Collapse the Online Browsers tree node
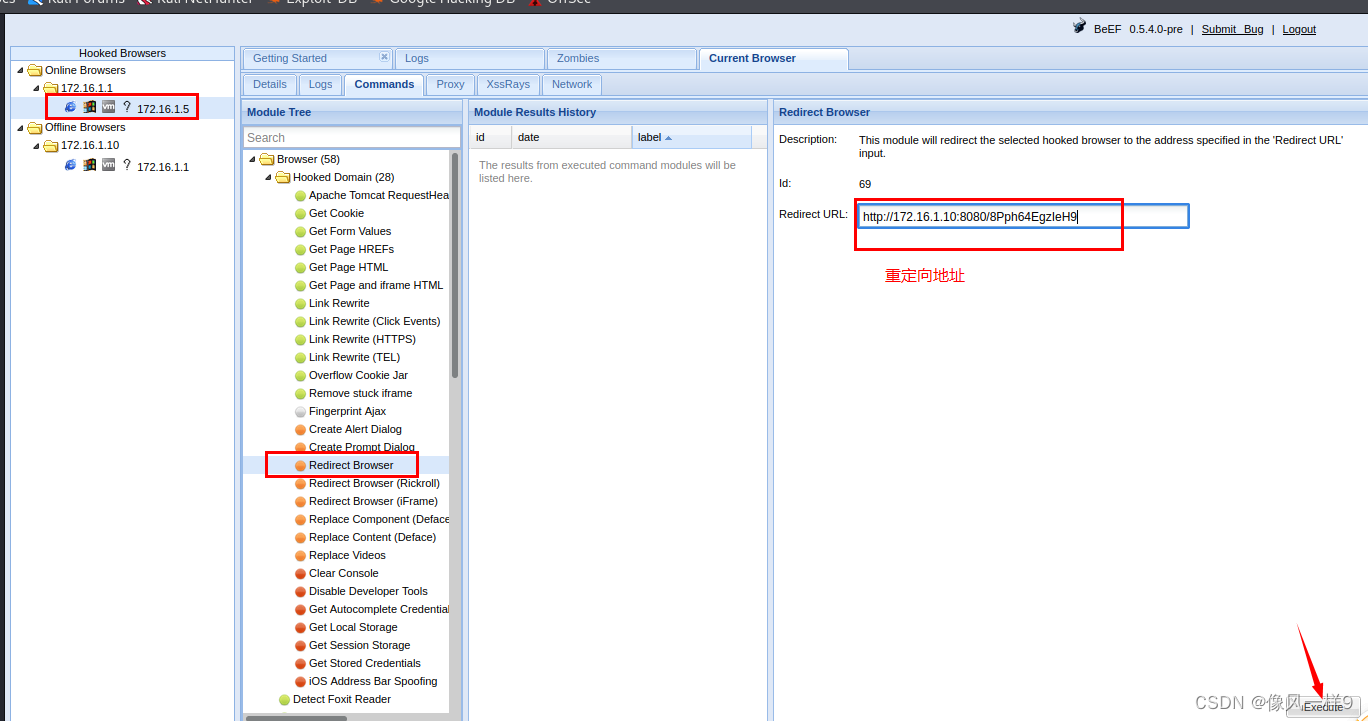1368x721 pixels. [x=20, y=70]
